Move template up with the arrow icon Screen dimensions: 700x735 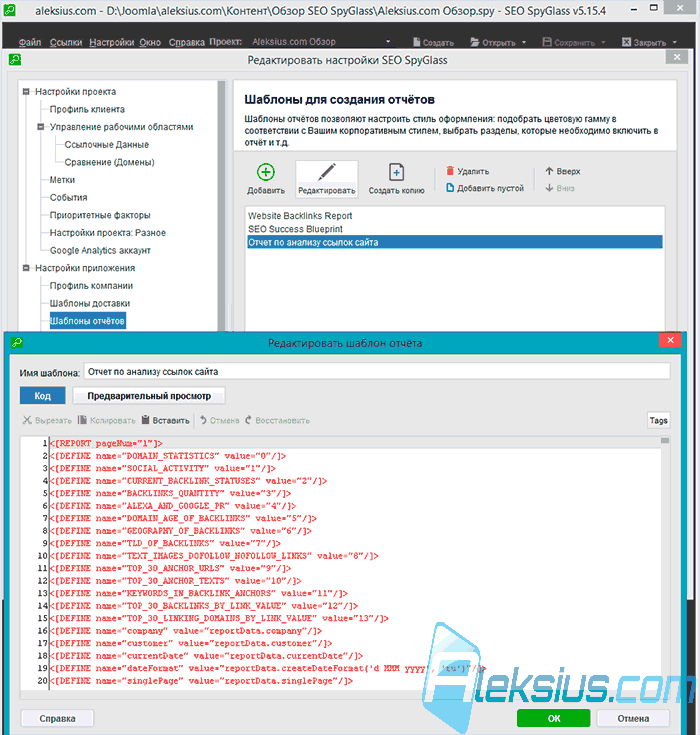[549, 171]
